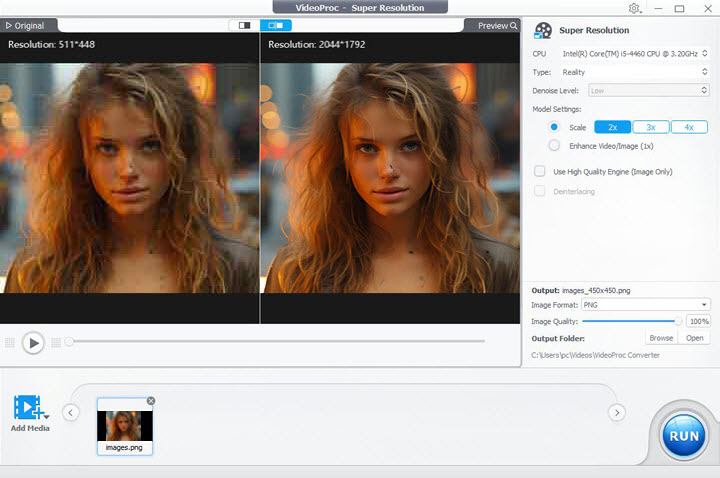
Task: Click the Browse output folder button
Action: (x=660, y=338)
